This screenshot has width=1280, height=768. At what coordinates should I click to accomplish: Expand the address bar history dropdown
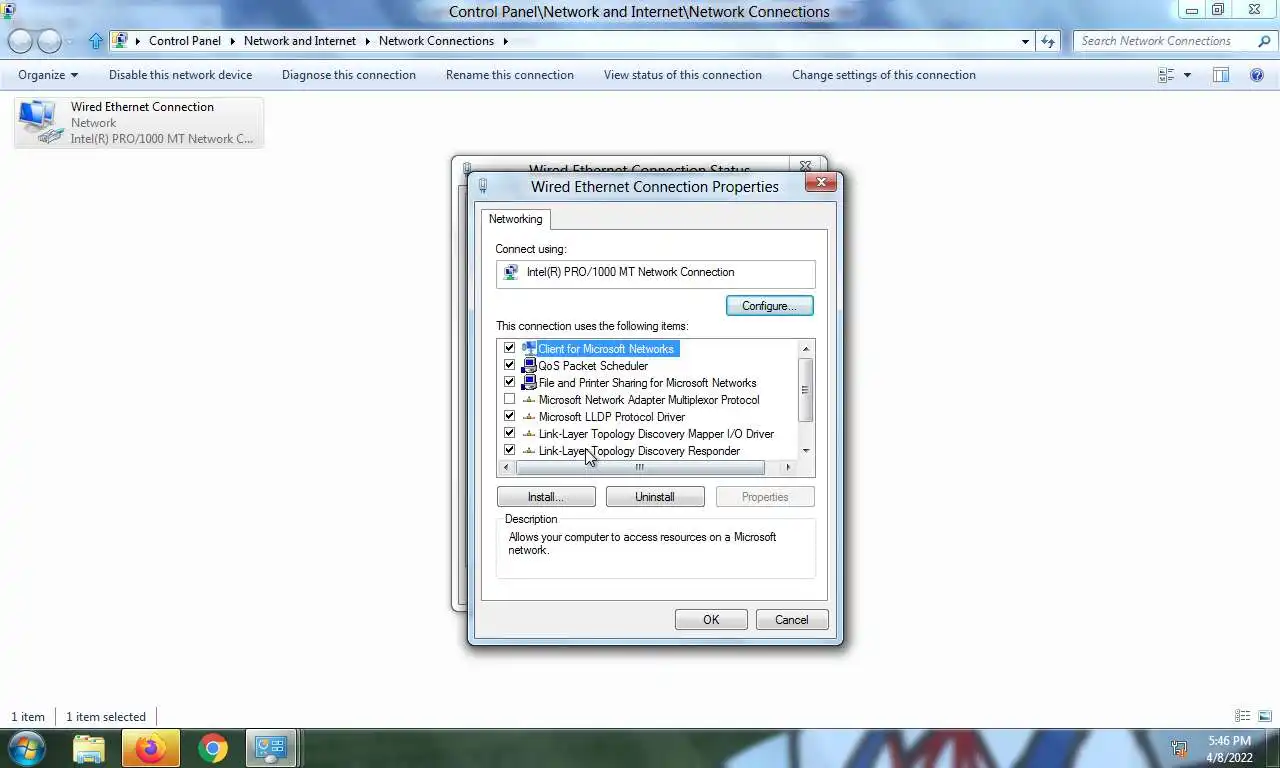point(1025,41)
